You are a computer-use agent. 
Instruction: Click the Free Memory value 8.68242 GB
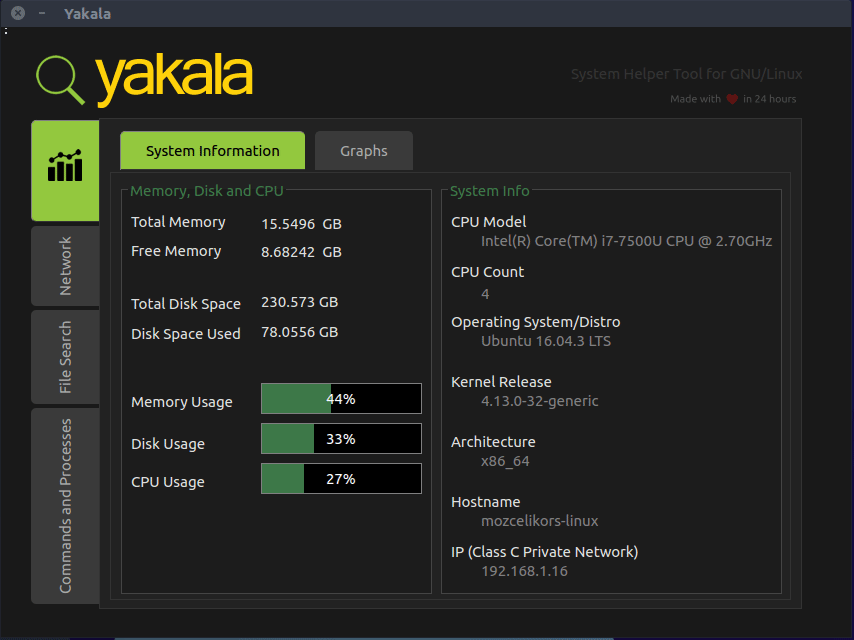point(301,252)
